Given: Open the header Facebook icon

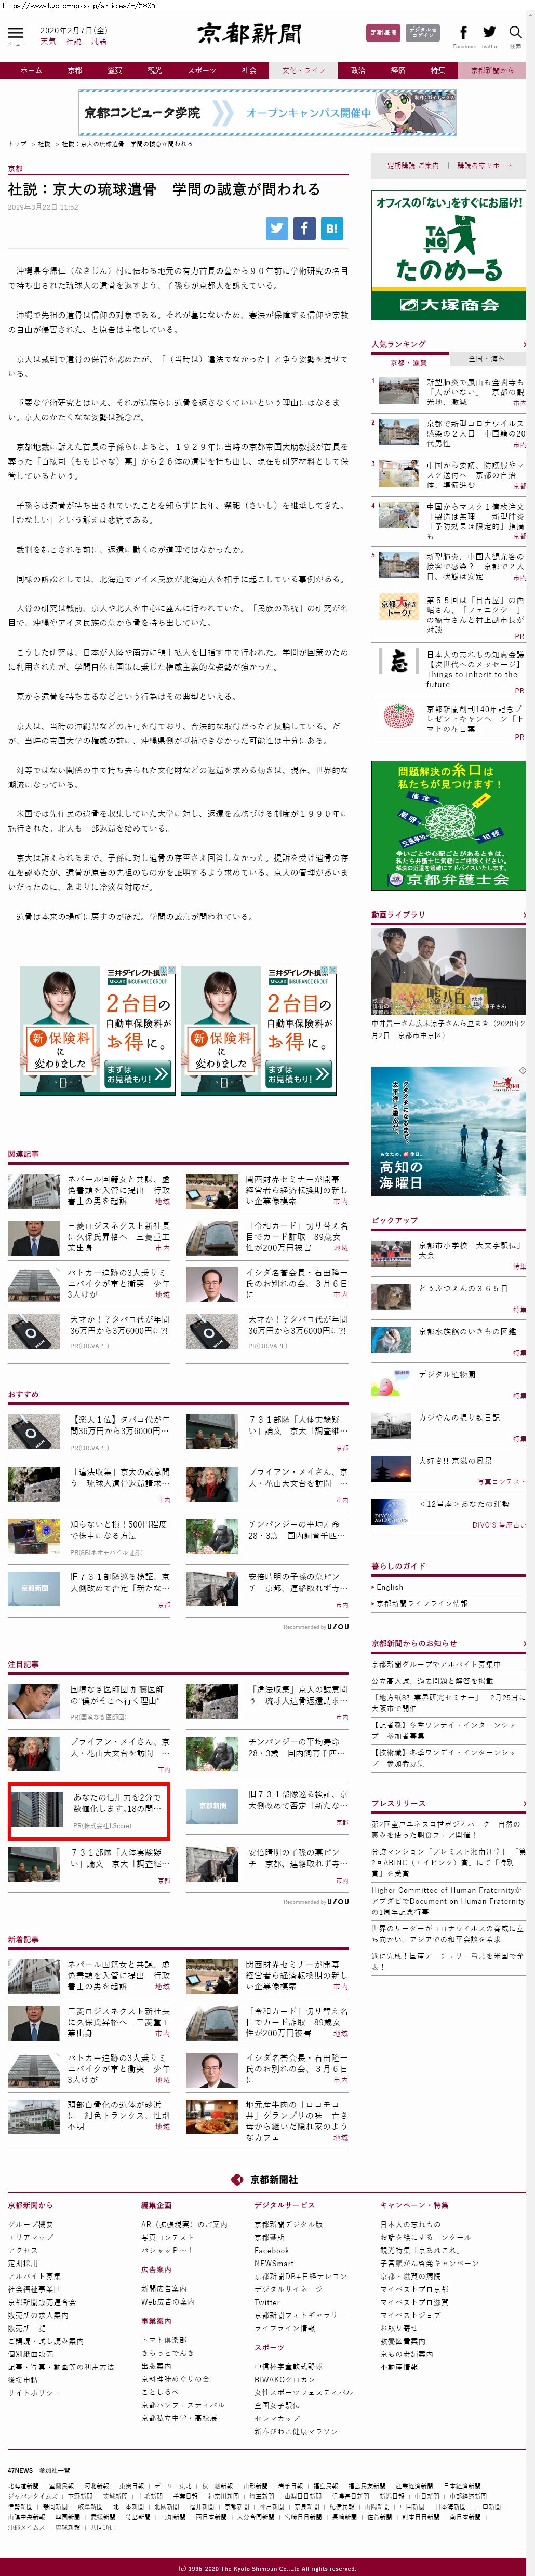Looking at the screenshot, I should tap(463, 33).
